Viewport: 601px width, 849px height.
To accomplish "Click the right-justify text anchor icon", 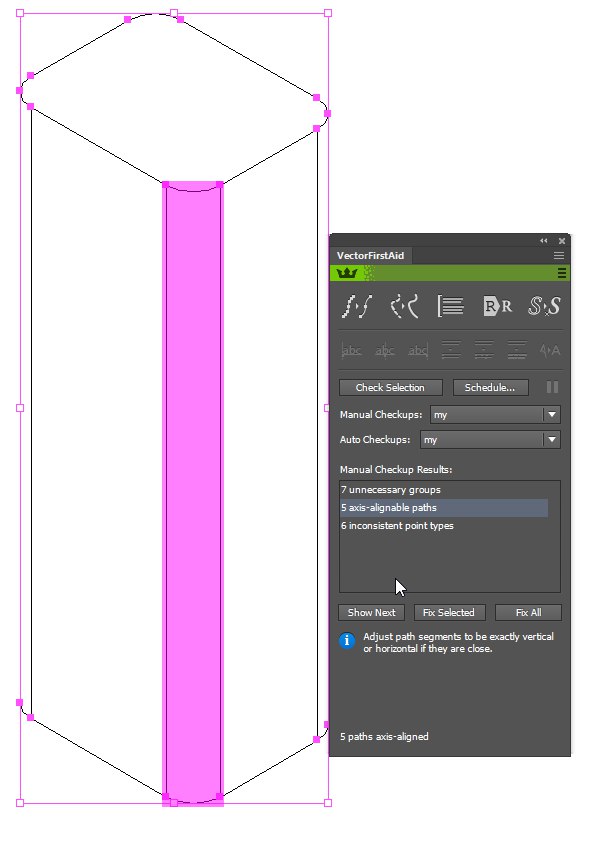I will (417, 350).
